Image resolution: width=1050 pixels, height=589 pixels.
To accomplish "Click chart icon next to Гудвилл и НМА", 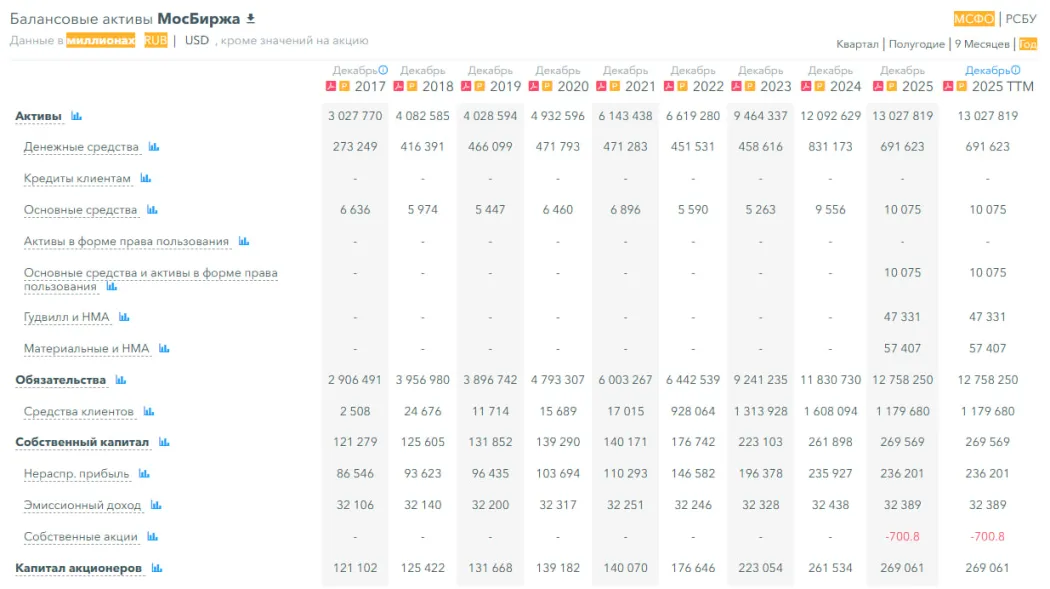I will coord(124,317).
